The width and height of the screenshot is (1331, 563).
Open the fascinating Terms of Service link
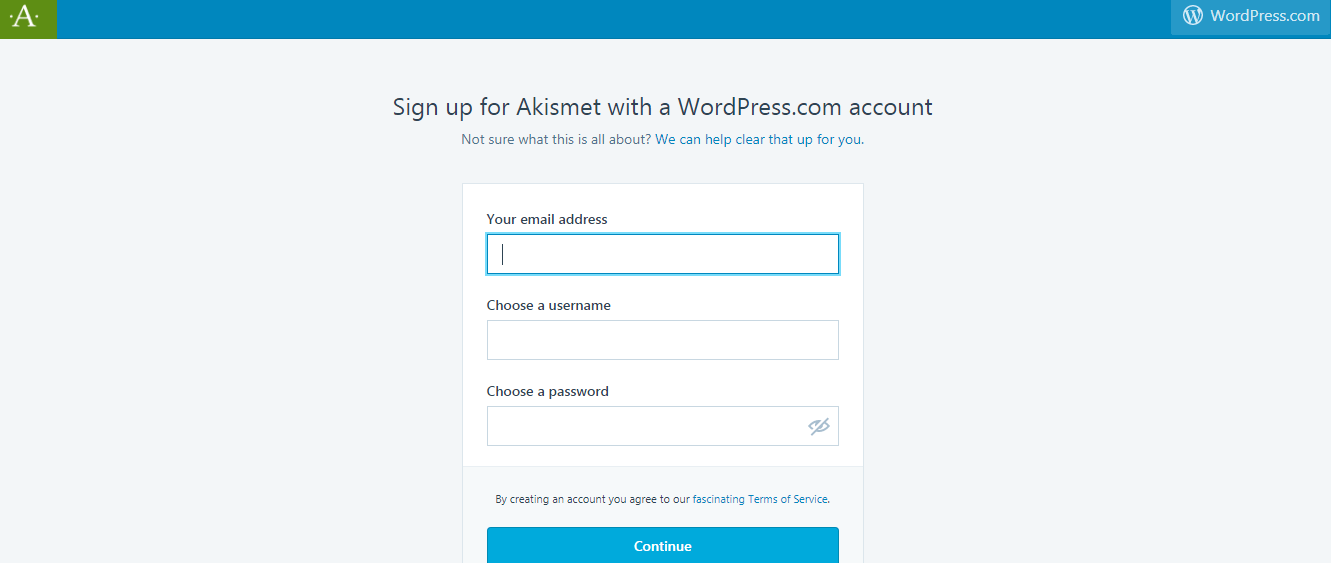(787, 499)
